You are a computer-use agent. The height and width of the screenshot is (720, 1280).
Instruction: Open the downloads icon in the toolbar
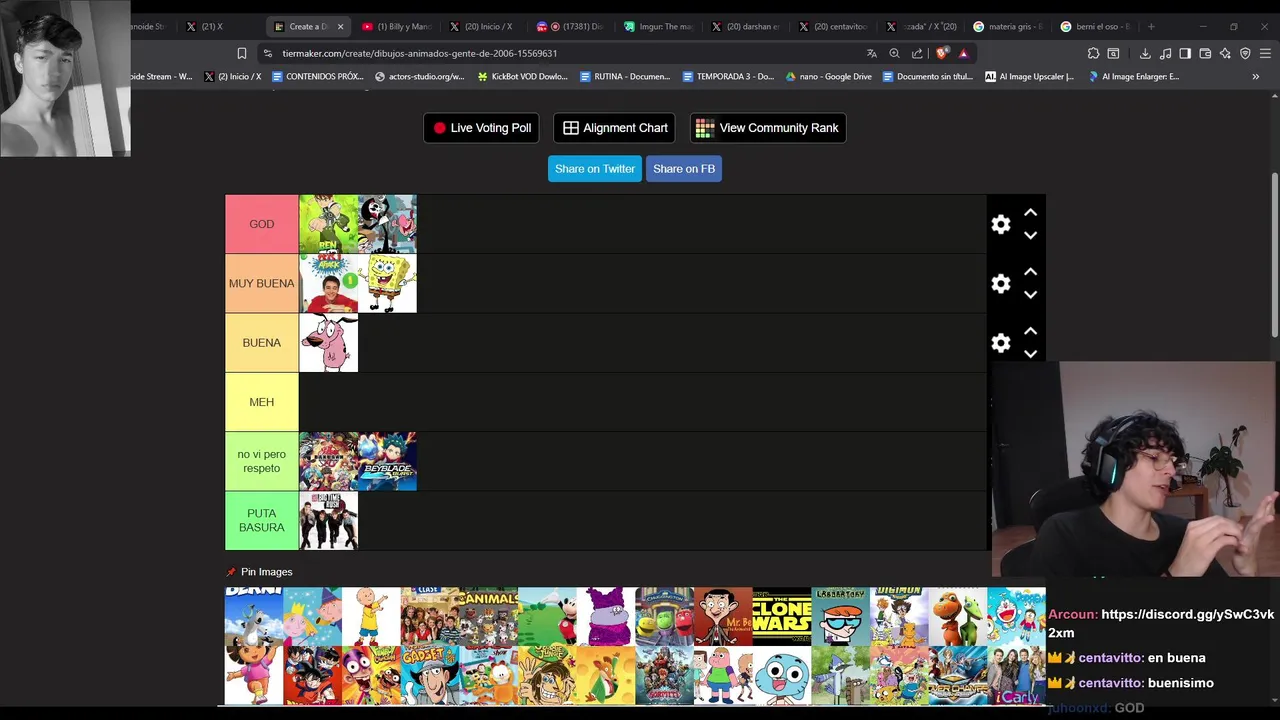tap(1145, 53)
